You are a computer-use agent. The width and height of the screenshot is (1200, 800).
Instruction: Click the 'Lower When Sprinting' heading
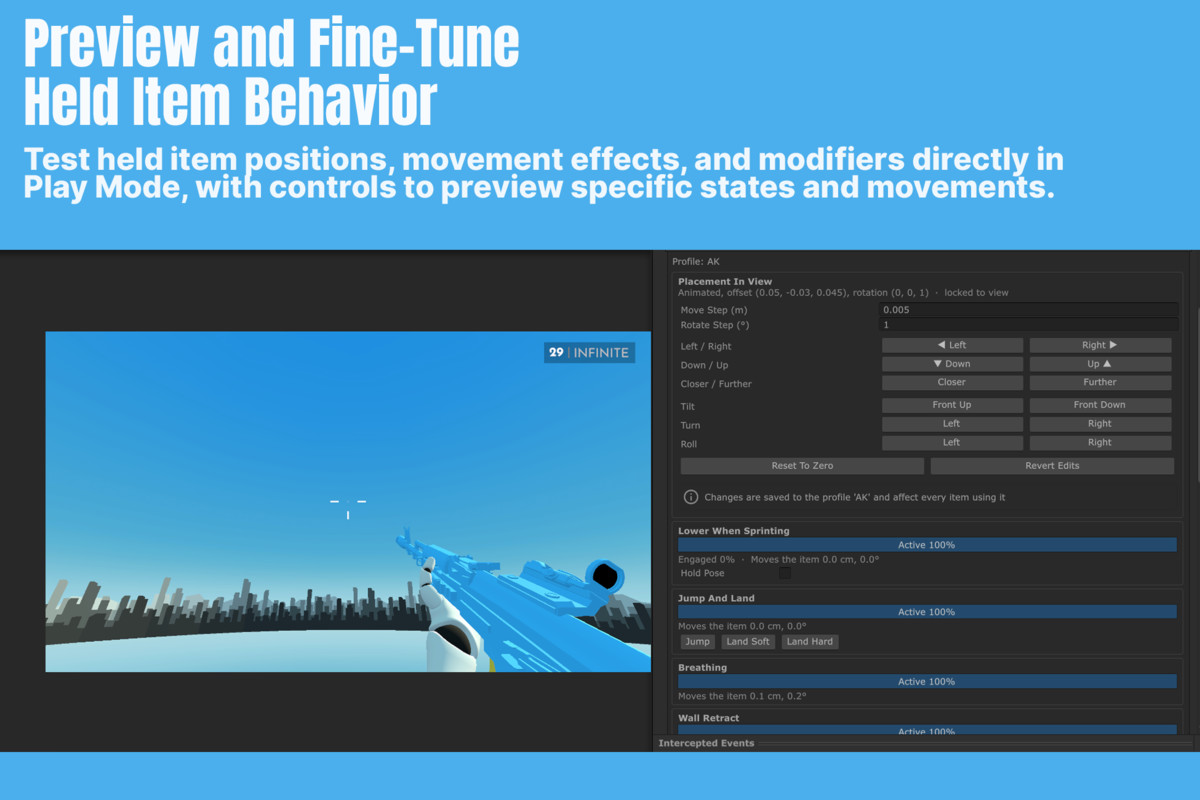click(x=733, y=531)
